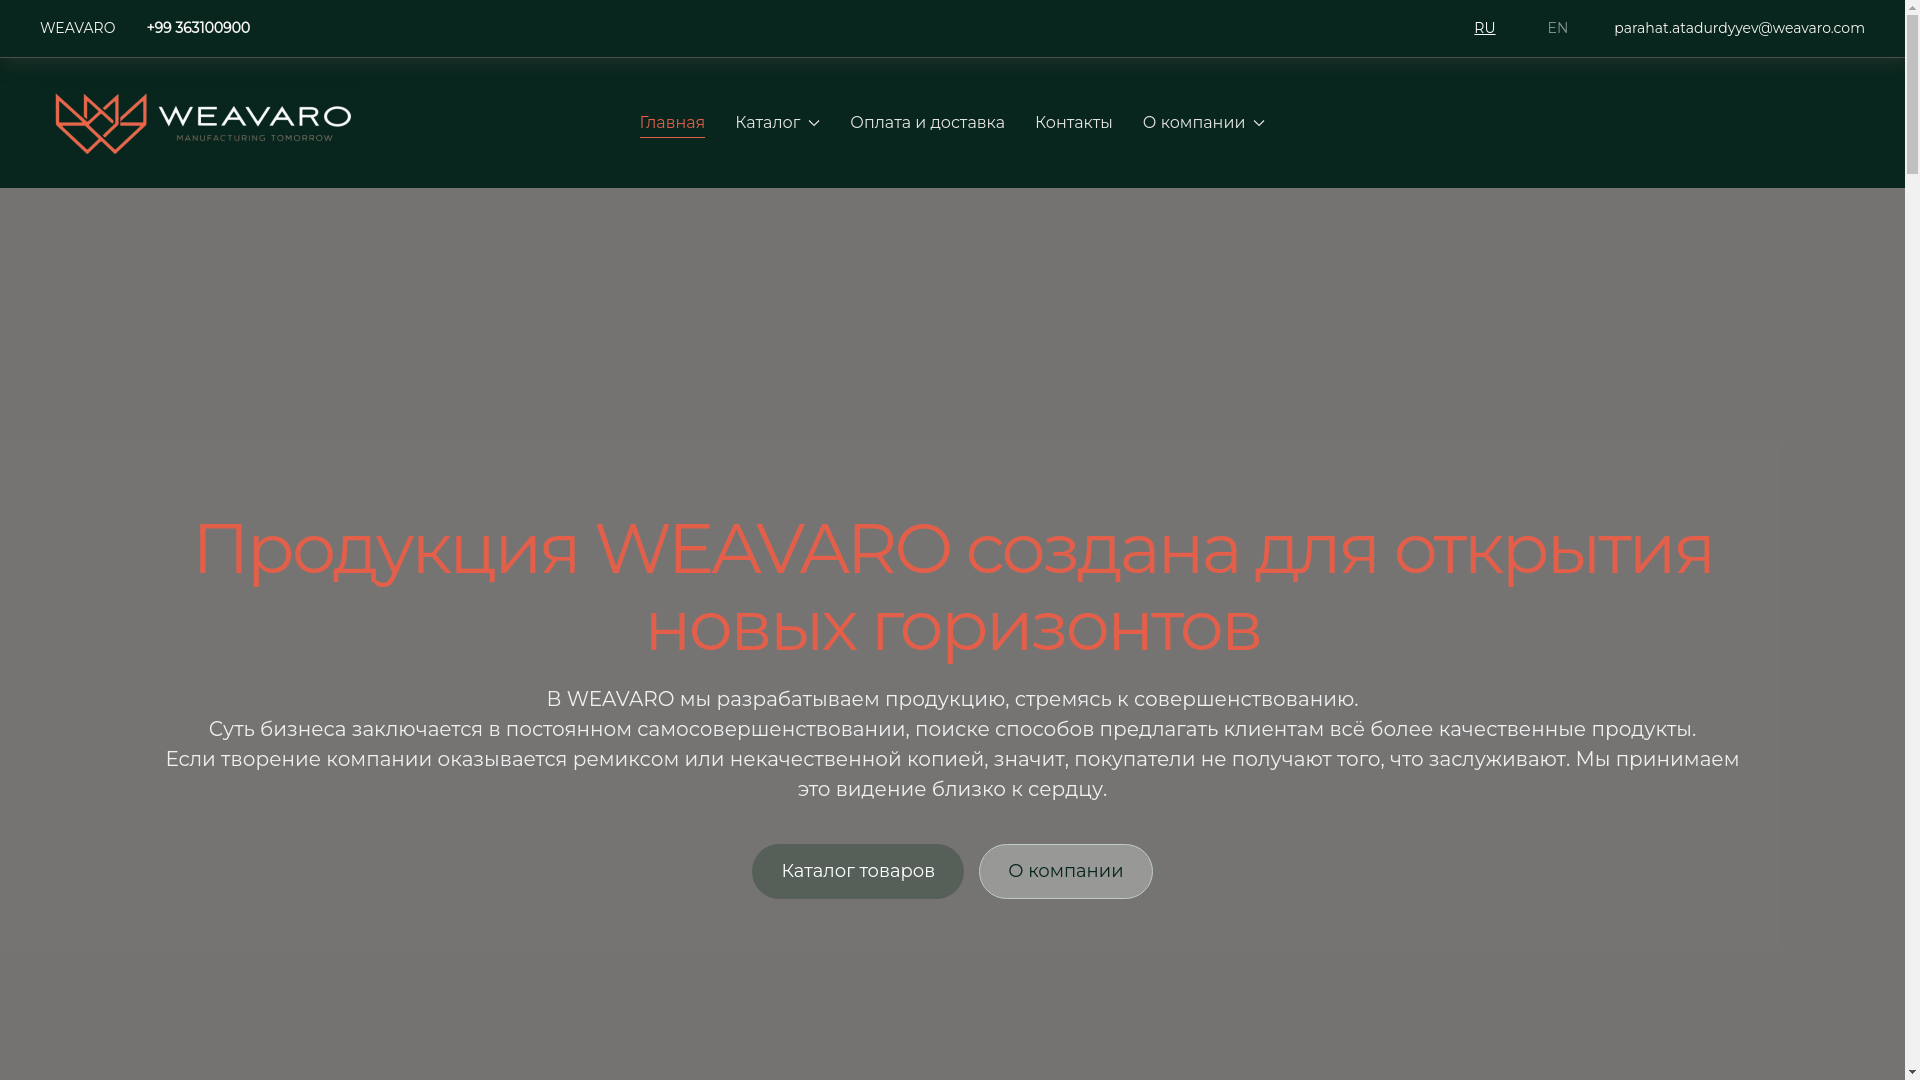
Task: Click the WEAVARO text in top bar
Action: point(77,28)
